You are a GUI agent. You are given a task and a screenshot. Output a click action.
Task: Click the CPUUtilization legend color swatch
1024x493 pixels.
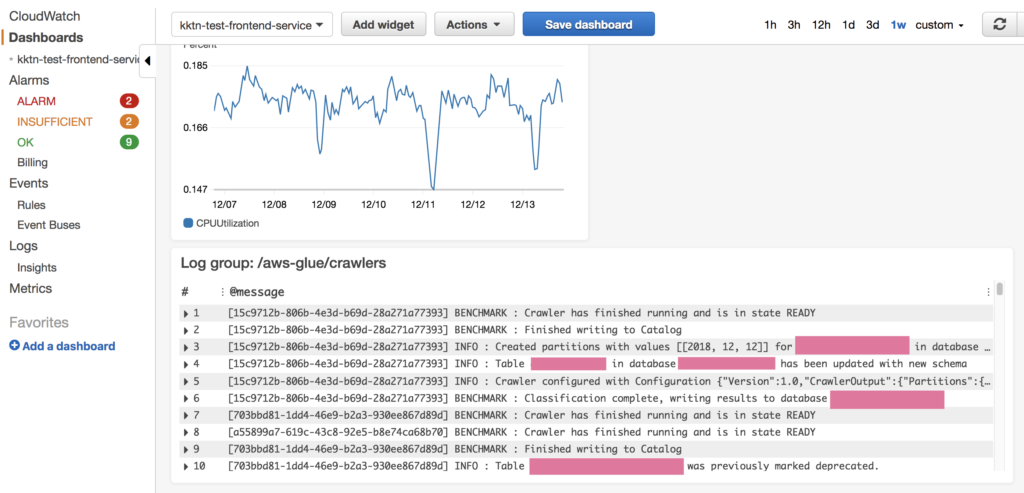(x=188, y=223)
